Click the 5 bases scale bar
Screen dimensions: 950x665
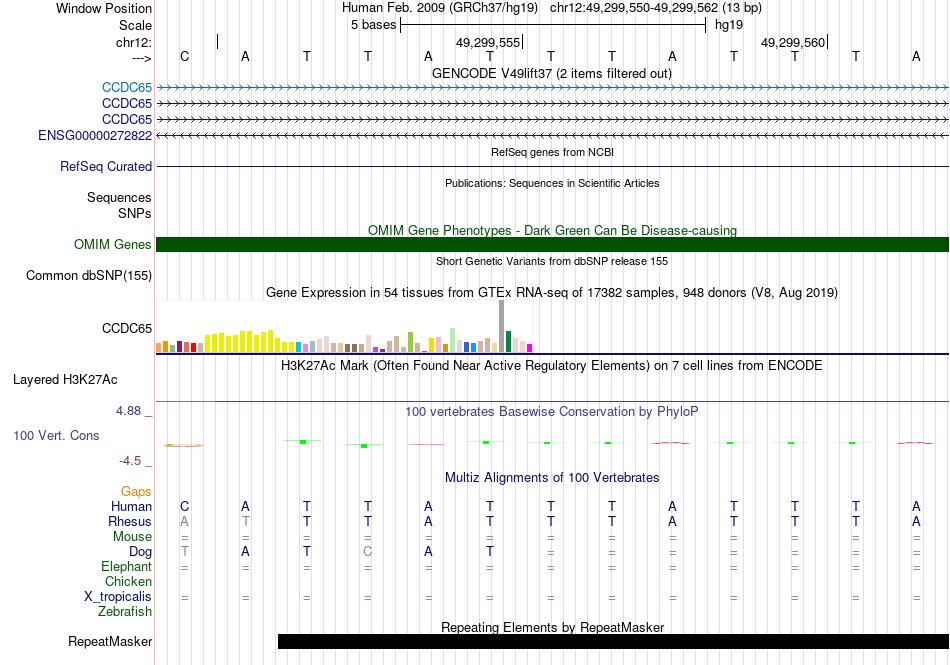[x=553, y=25]
